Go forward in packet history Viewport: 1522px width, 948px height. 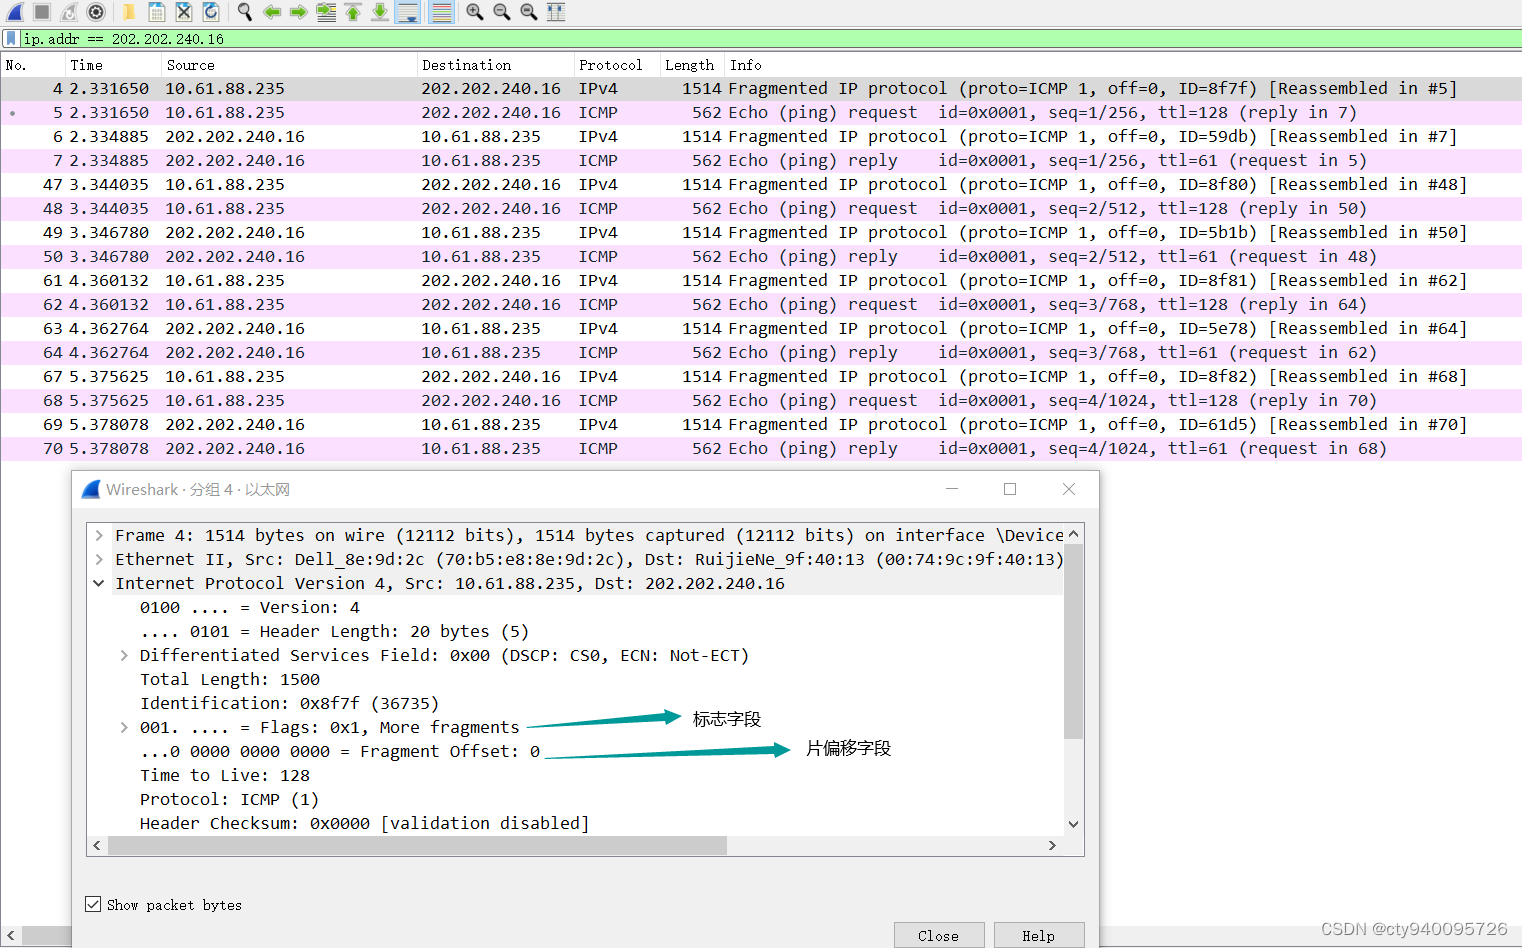(x=299, y=12)
